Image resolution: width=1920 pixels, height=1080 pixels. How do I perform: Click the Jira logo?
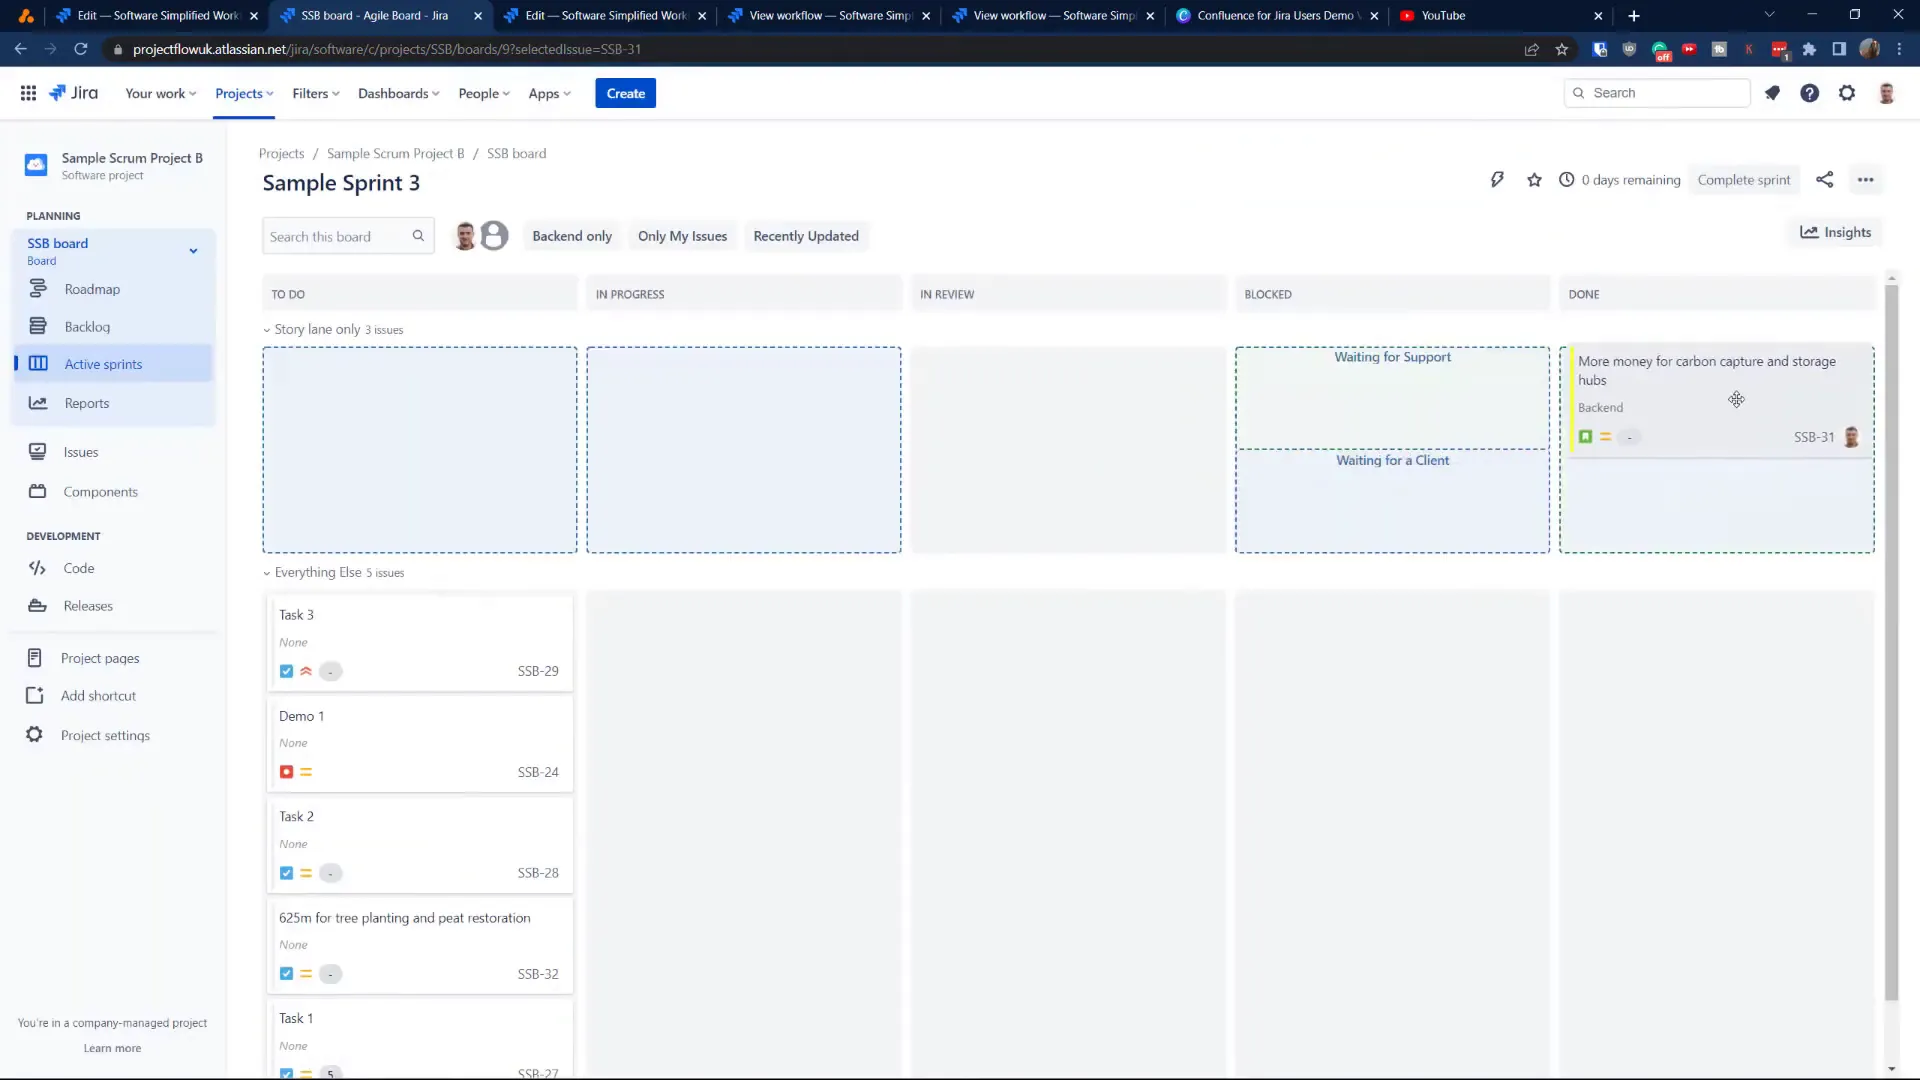coord(74,93)
